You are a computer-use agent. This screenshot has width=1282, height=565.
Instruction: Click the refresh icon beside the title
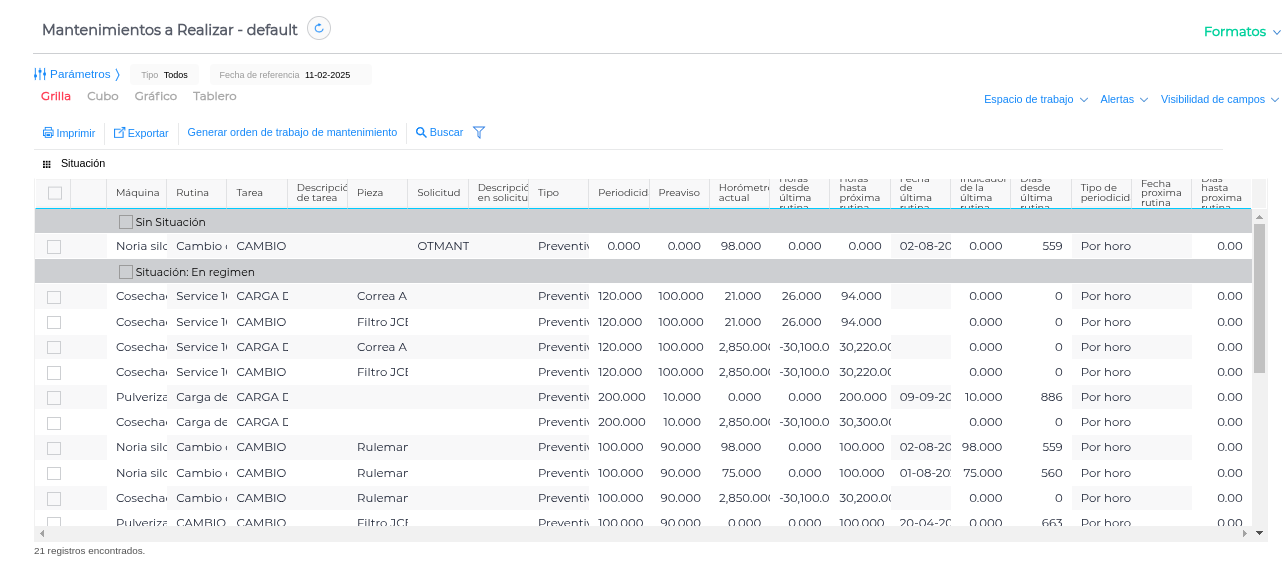point(319,29)
